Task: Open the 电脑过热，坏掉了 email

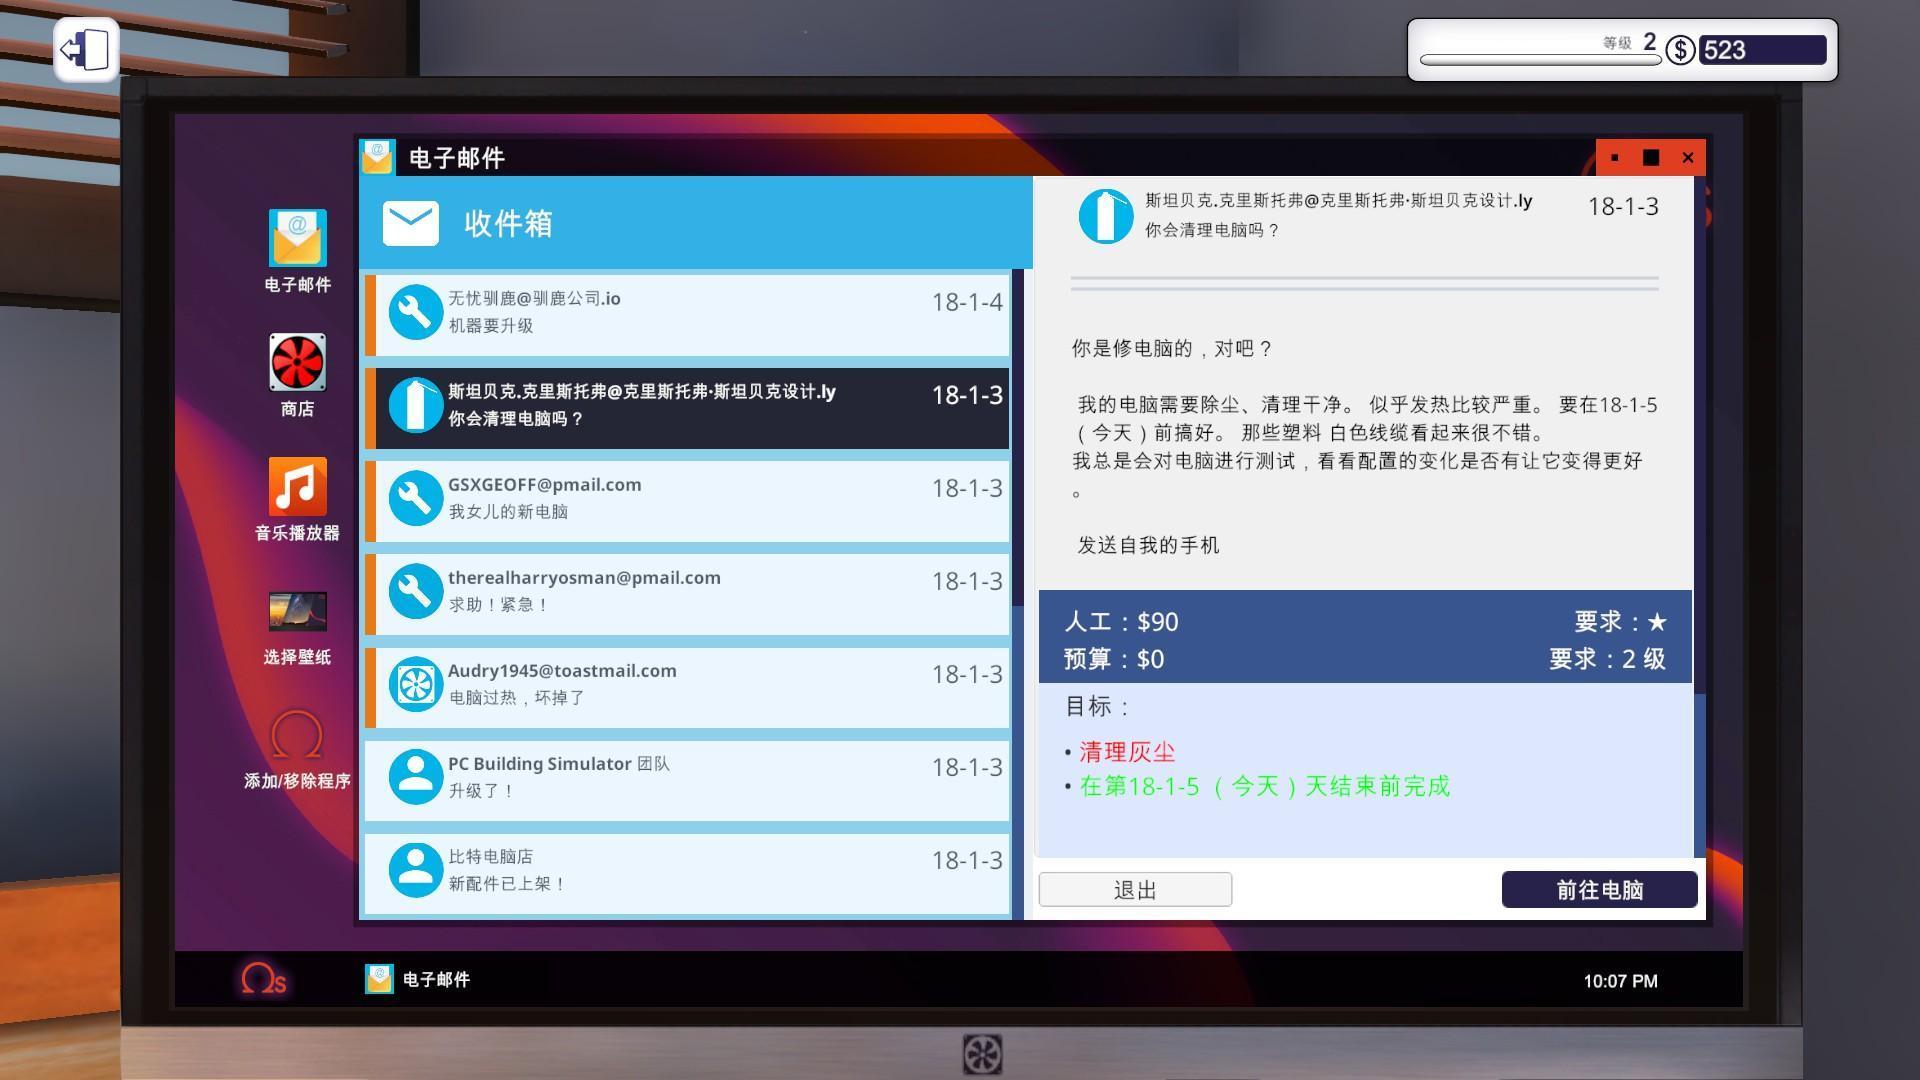Action: pos(688,686)
